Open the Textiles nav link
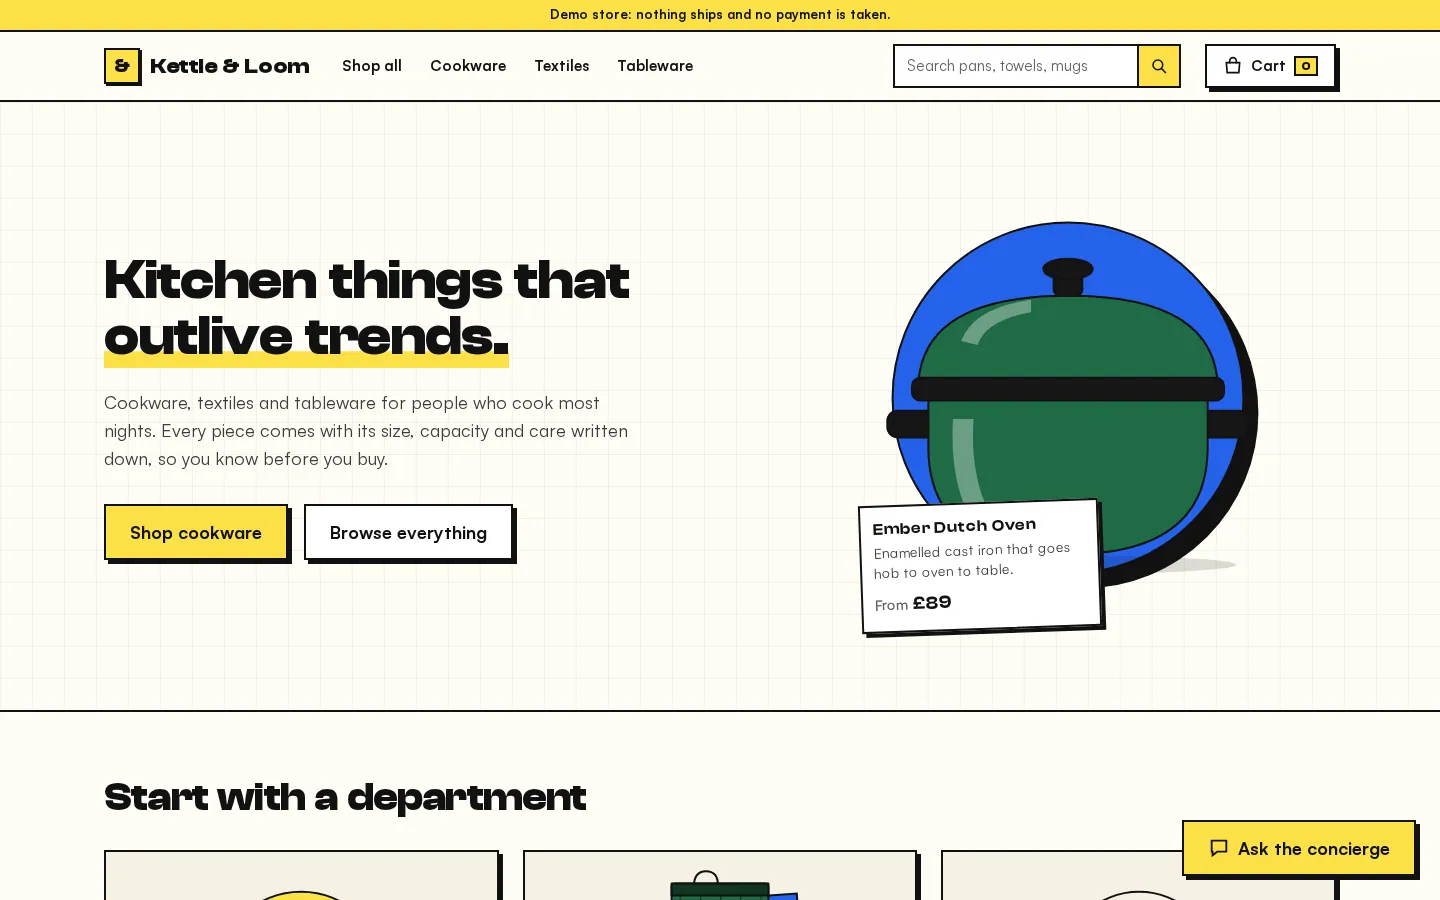Viewport: 1440px width, 900px height. pos(562,66)
